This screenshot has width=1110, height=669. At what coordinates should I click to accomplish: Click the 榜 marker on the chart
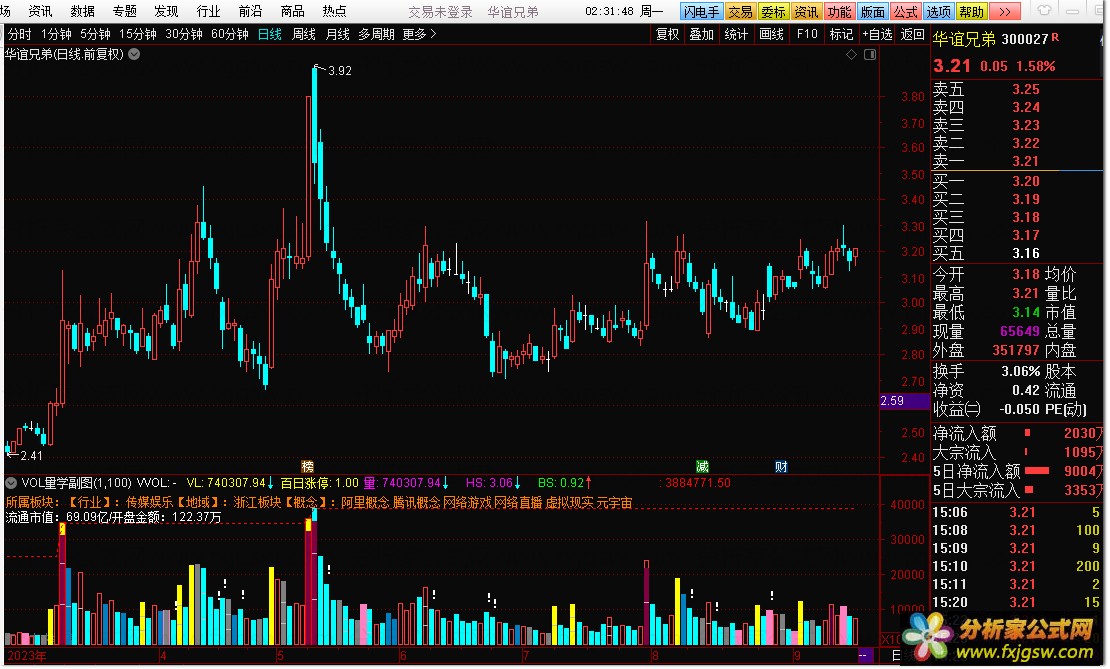coord(307,467)
